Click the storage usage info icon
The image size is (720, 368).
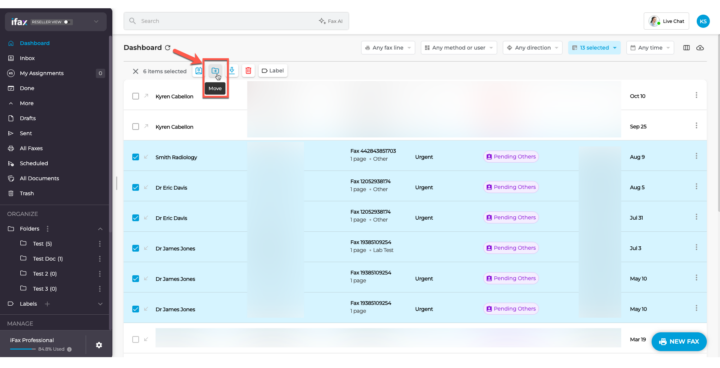69,349
